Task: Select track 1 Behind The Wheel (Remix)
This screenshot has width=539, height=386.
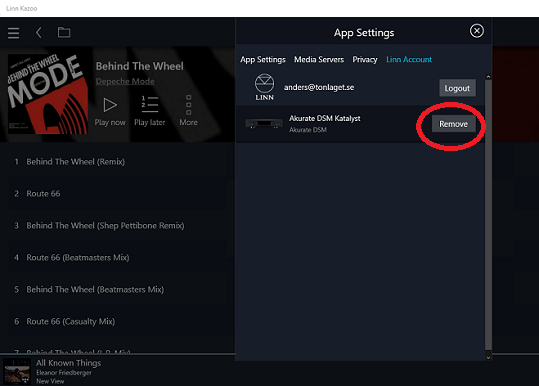Action: pos(118,162)
